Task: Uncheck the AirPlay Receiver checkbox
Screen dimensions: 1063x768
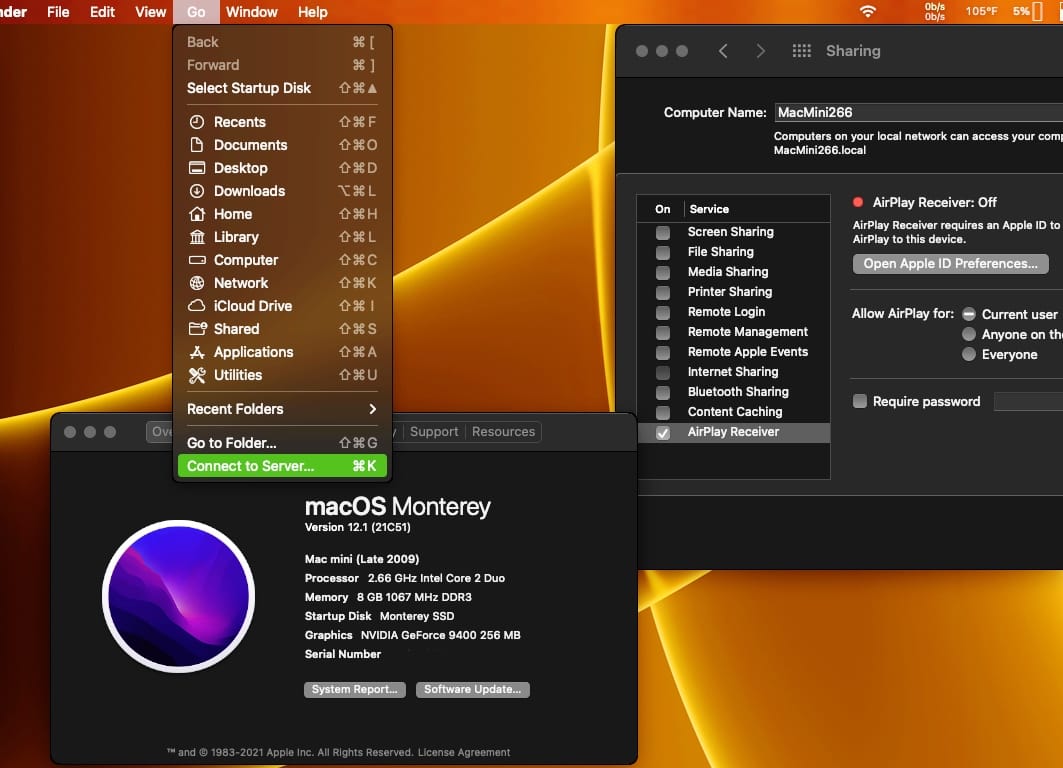Action: (x=663, y=432)
